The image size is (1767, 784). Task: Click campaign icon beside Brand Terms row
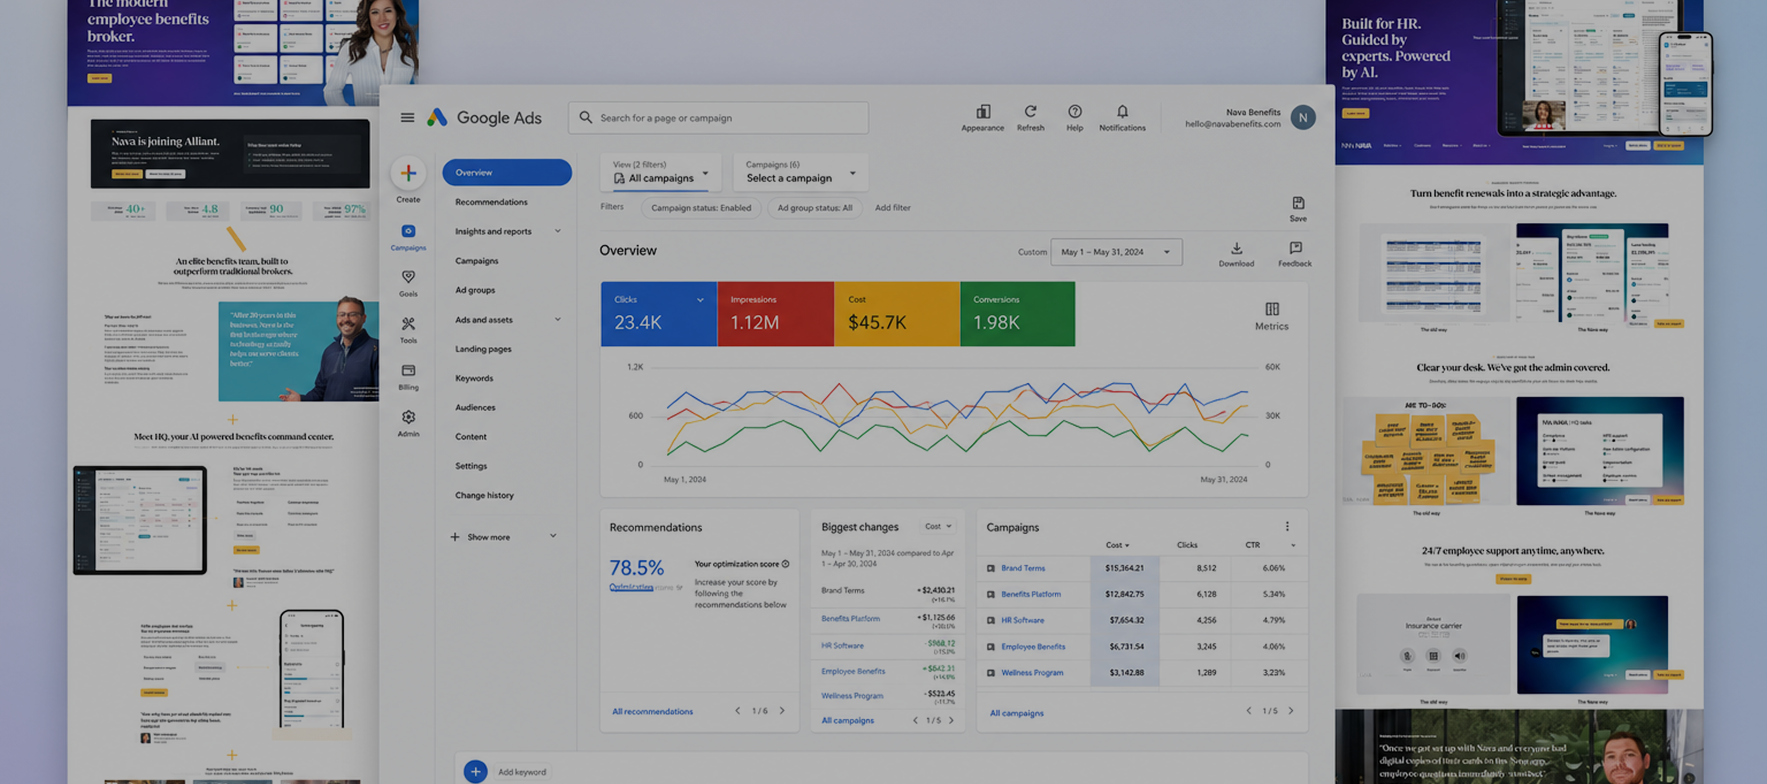991,568
